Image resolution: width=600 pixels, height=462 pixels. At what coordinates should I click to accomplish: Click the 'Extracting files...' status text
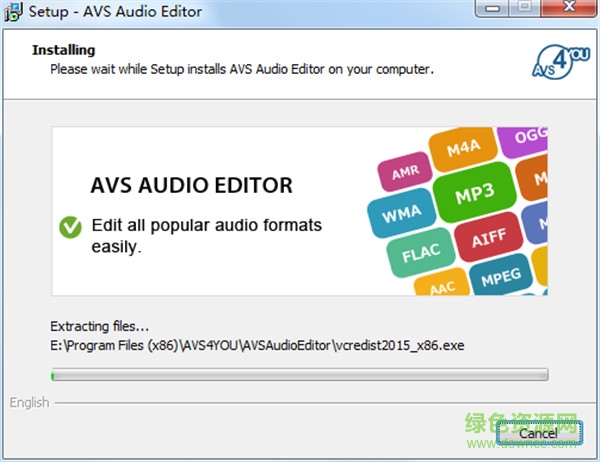[99, 326]
